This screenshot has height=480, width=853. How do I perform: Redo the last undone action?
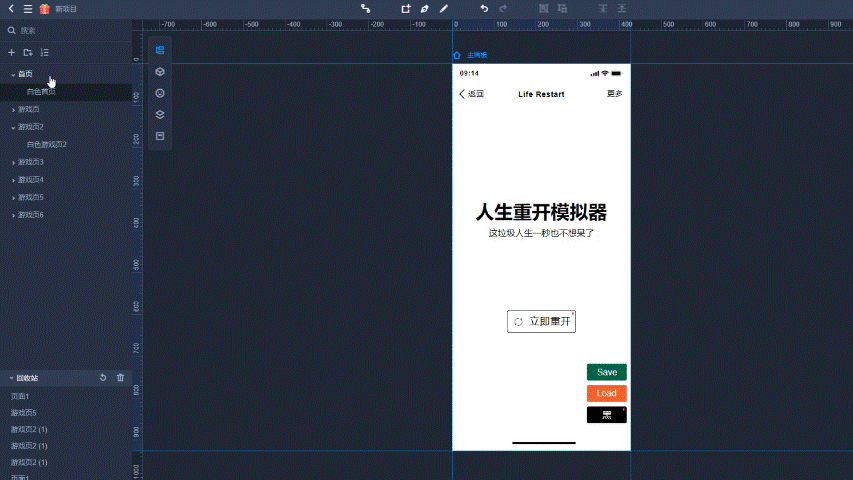[x=503, y=9]
